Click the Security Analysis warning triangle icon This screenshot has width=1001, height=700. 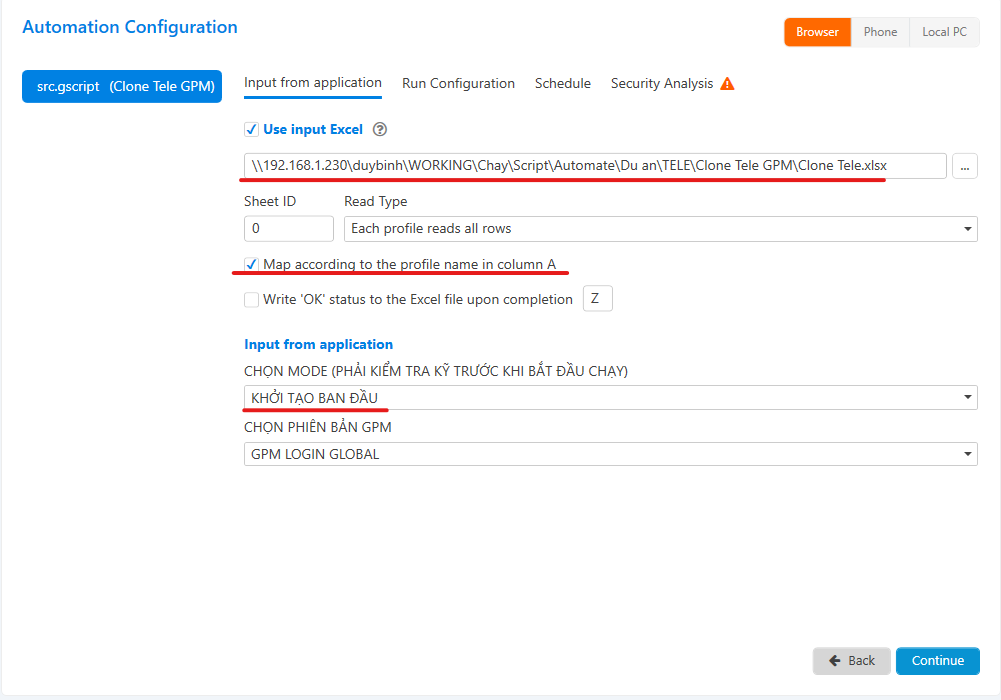point(727,84)
